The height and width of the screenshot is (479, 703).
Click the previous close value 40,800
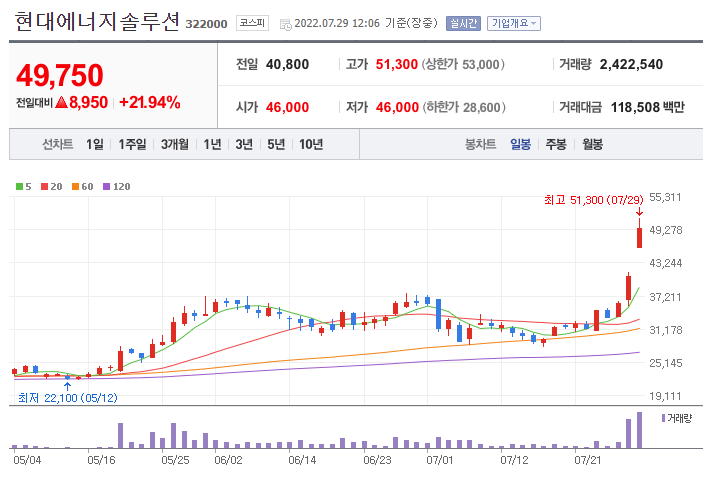[x=287, y=65]
